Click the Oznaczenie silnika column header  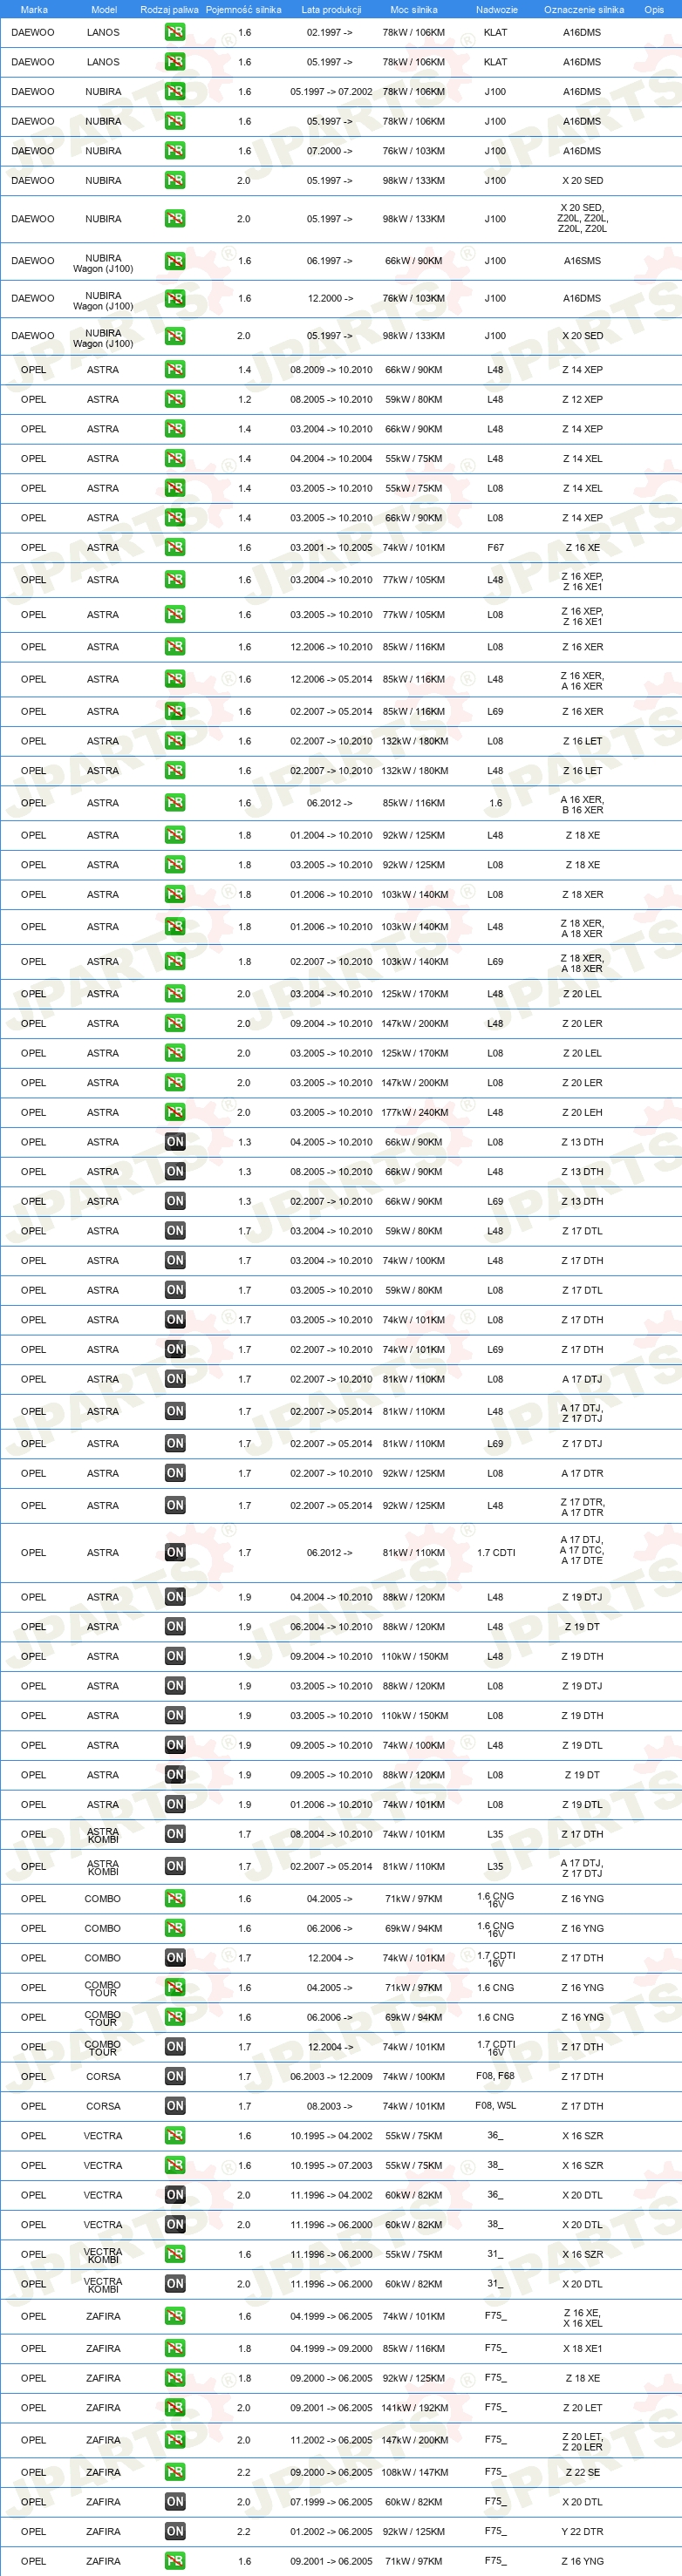(583, 9)
